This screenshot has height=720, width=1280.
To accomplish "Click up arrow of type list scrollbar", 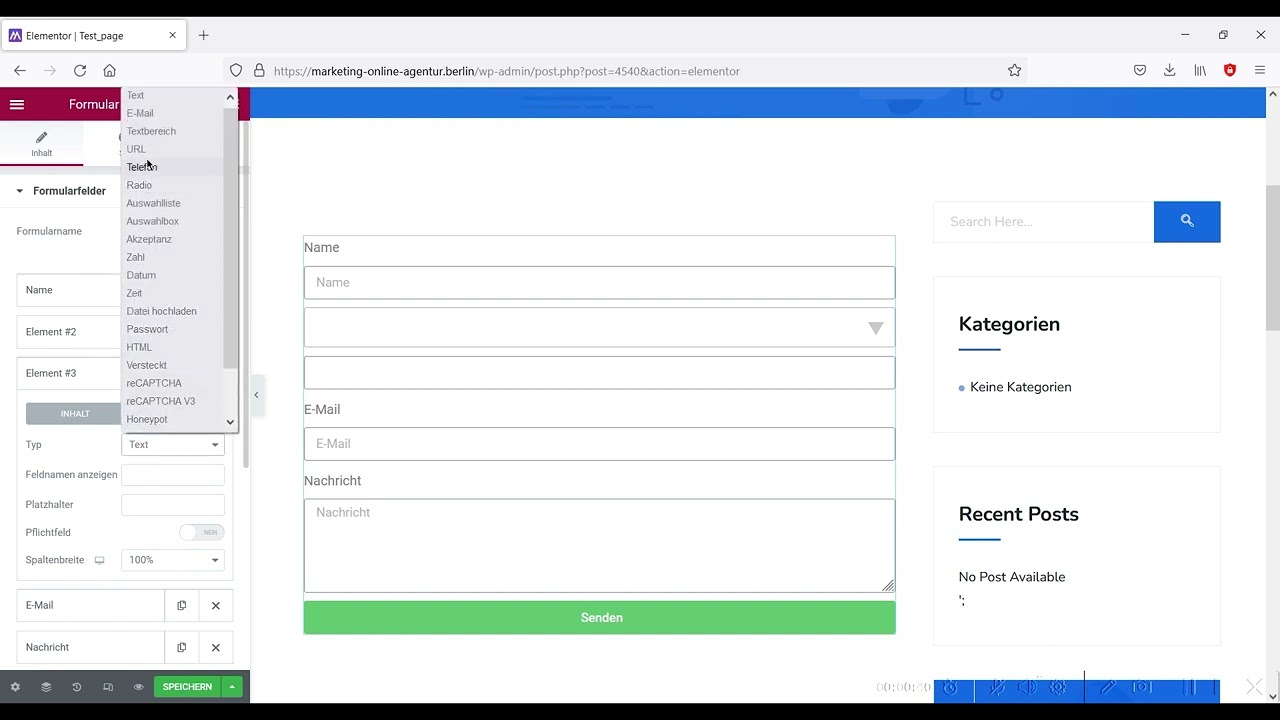I will (x=230, y=97).
